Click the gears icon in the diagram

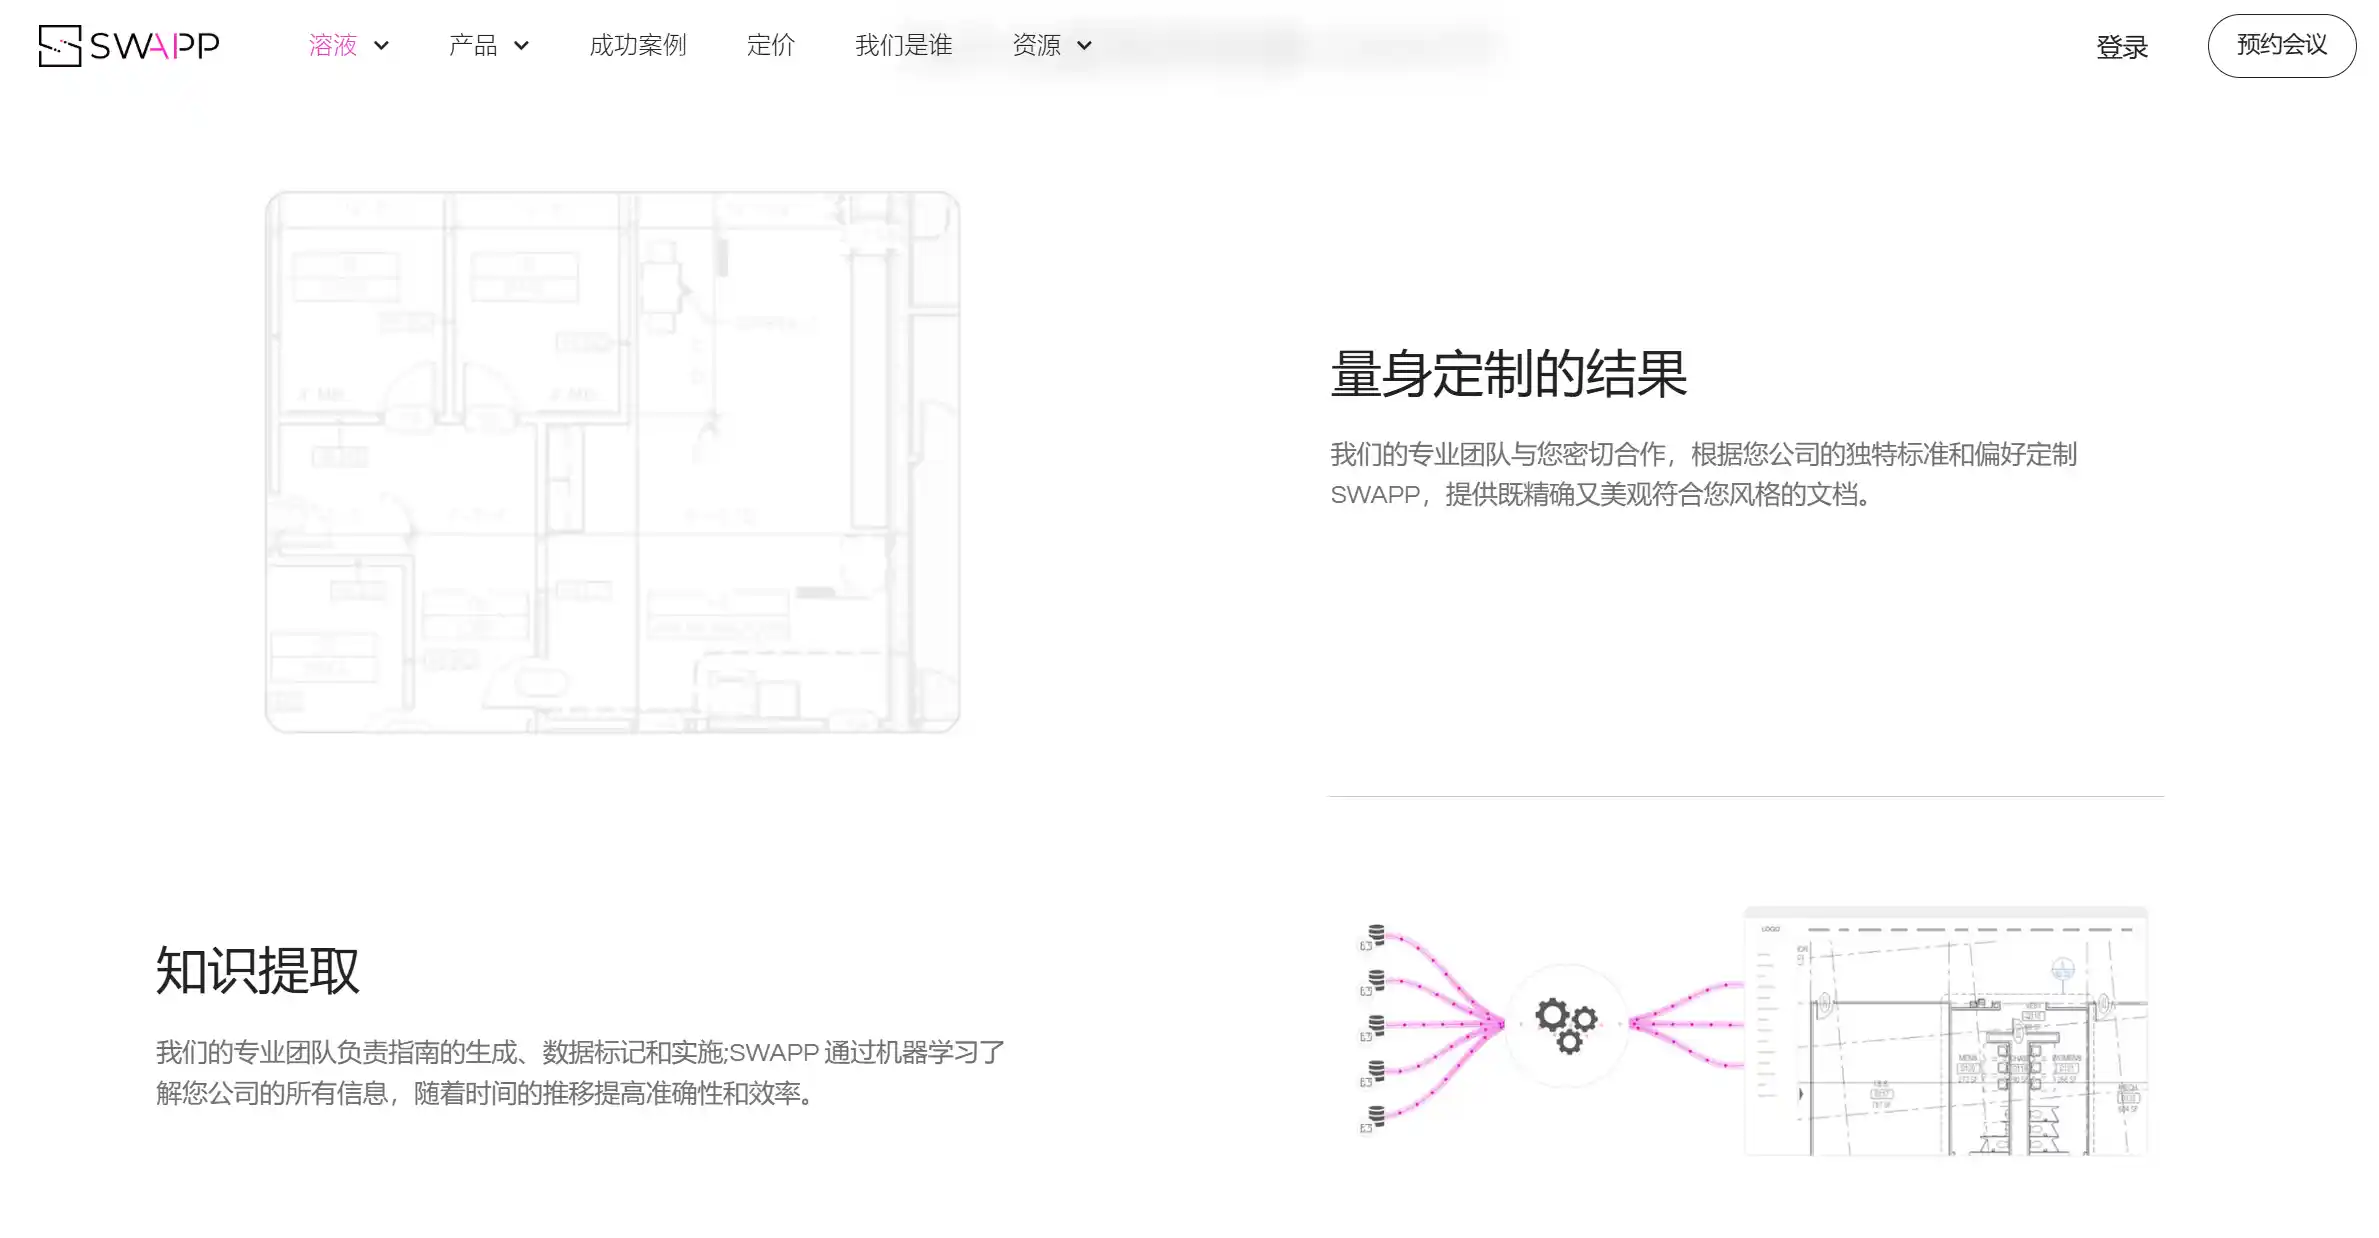tap(1566, 1024)
